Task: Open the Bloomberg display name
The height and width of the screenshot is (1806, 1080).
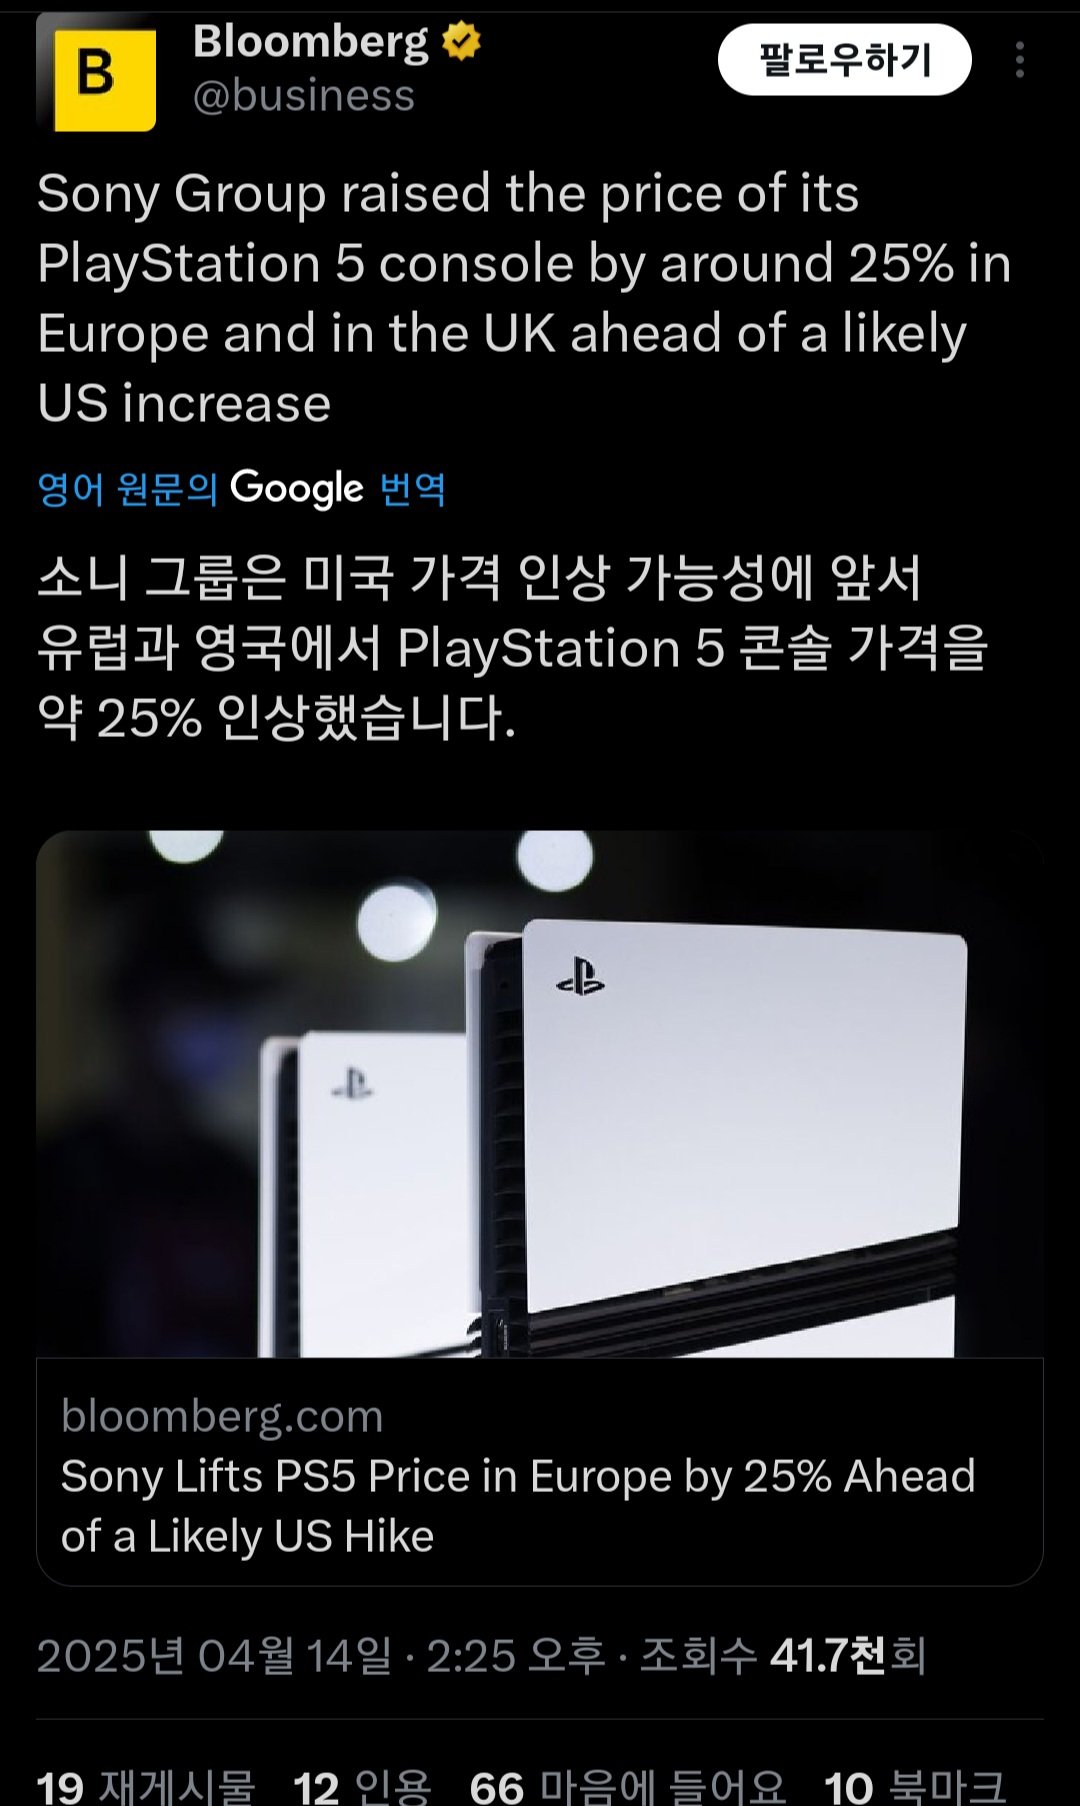Action: point(311,42)
